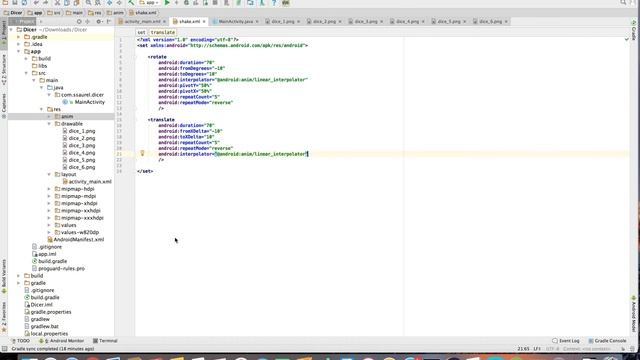Collapse the drawable folder
Viewport: 640px width, 360px height.
point(50,124)
